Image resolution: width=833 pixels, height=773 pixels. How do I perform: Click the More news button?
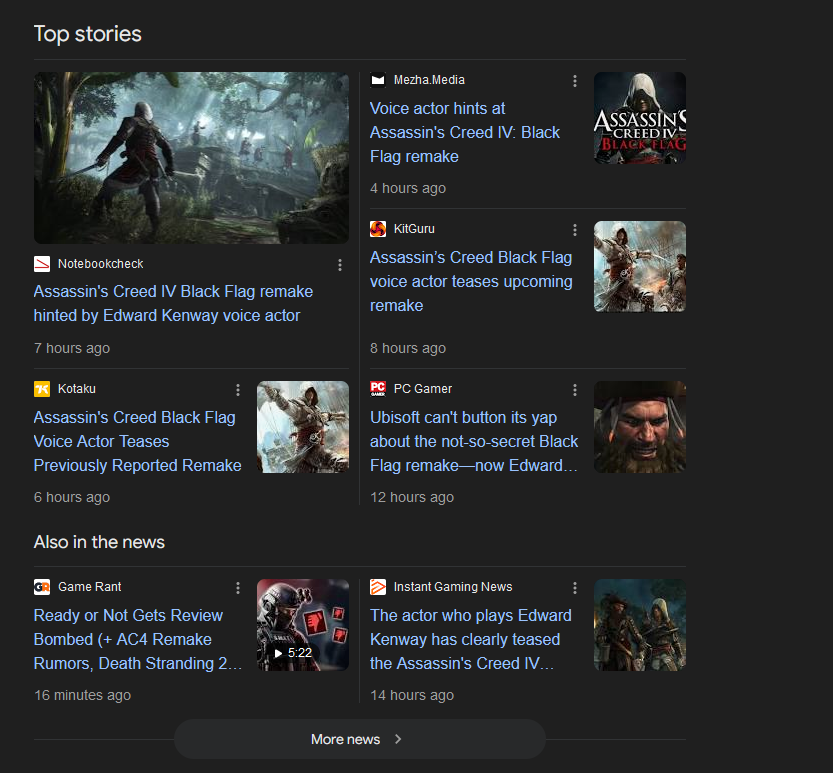360,739
